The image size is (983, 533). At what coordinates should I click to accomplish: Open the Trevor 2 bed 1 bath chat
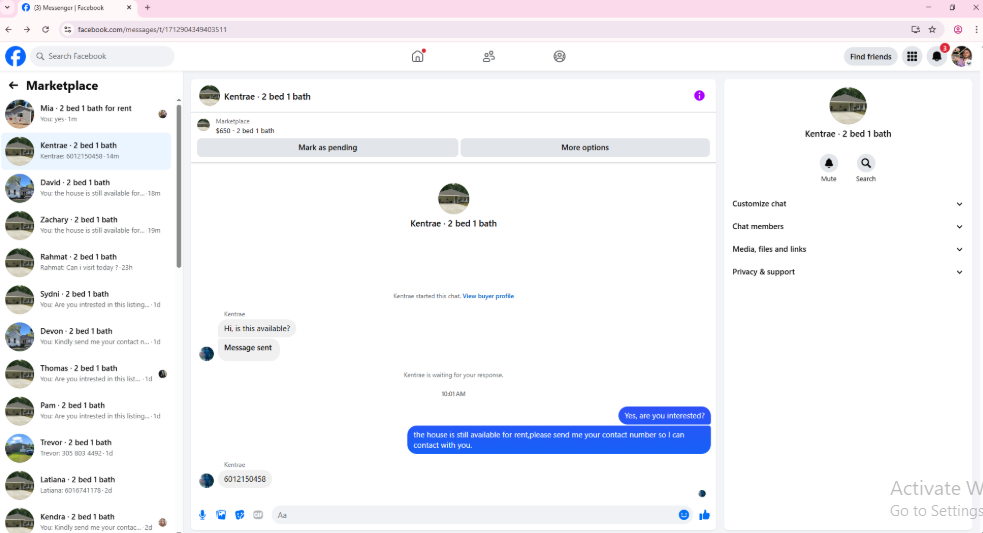point(87,448)
